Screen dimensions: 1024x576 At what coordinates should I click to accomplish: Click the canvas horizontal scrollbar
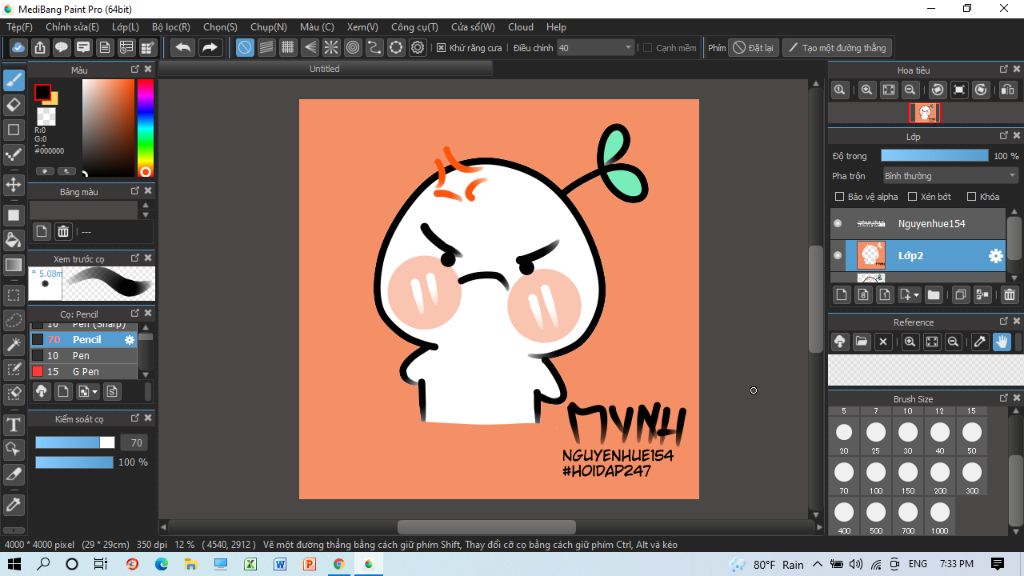click(487, 526)
